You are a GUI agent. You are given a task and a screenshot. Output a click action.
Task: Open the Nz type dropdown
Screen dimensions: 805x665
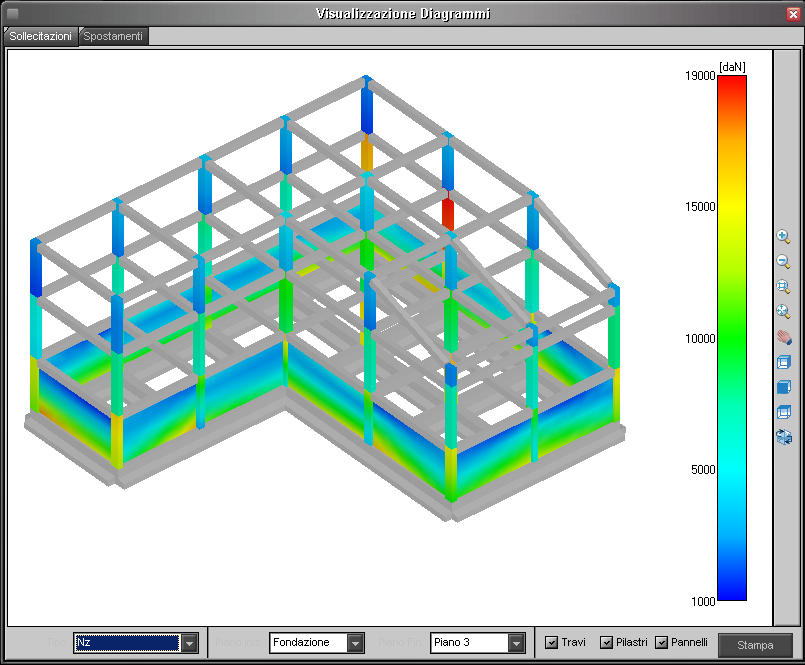[x=189, y=643]
